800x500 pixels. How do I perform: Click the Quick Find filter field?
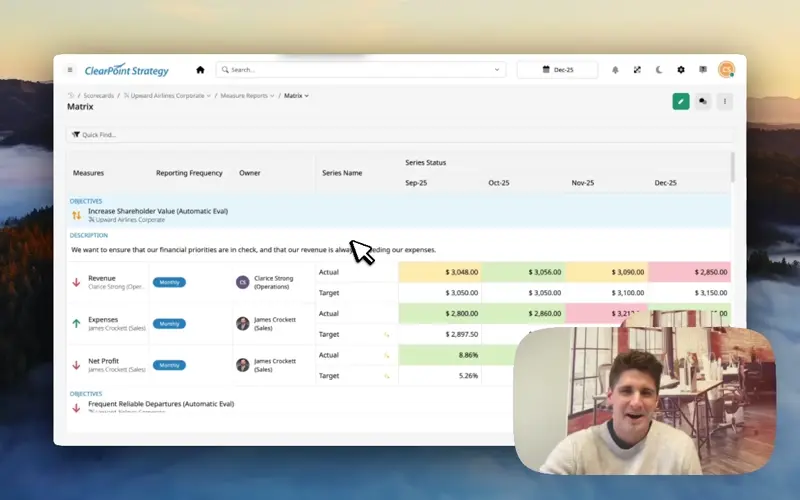point(399,135)
